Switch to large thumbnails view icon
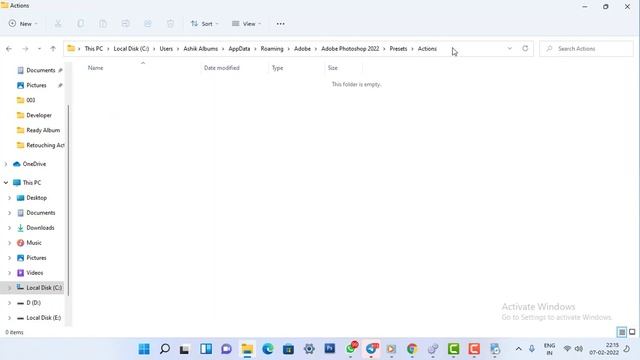The width and height of the screenshot is (640, 360). (x=632, y=332)
